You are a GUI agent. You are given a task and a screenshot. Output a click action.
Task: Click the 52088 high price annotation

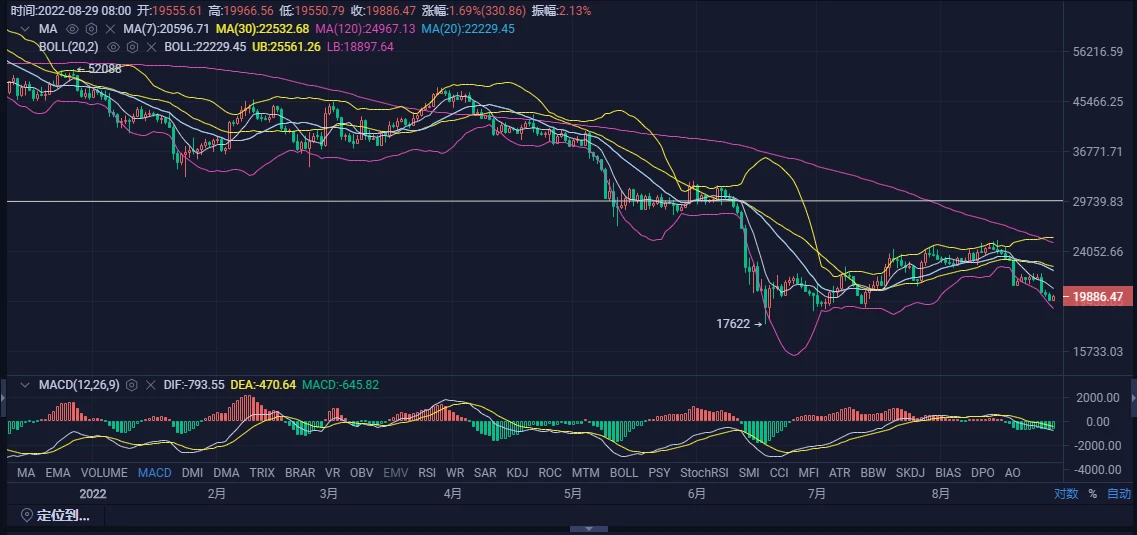click(x=98, y=69)
